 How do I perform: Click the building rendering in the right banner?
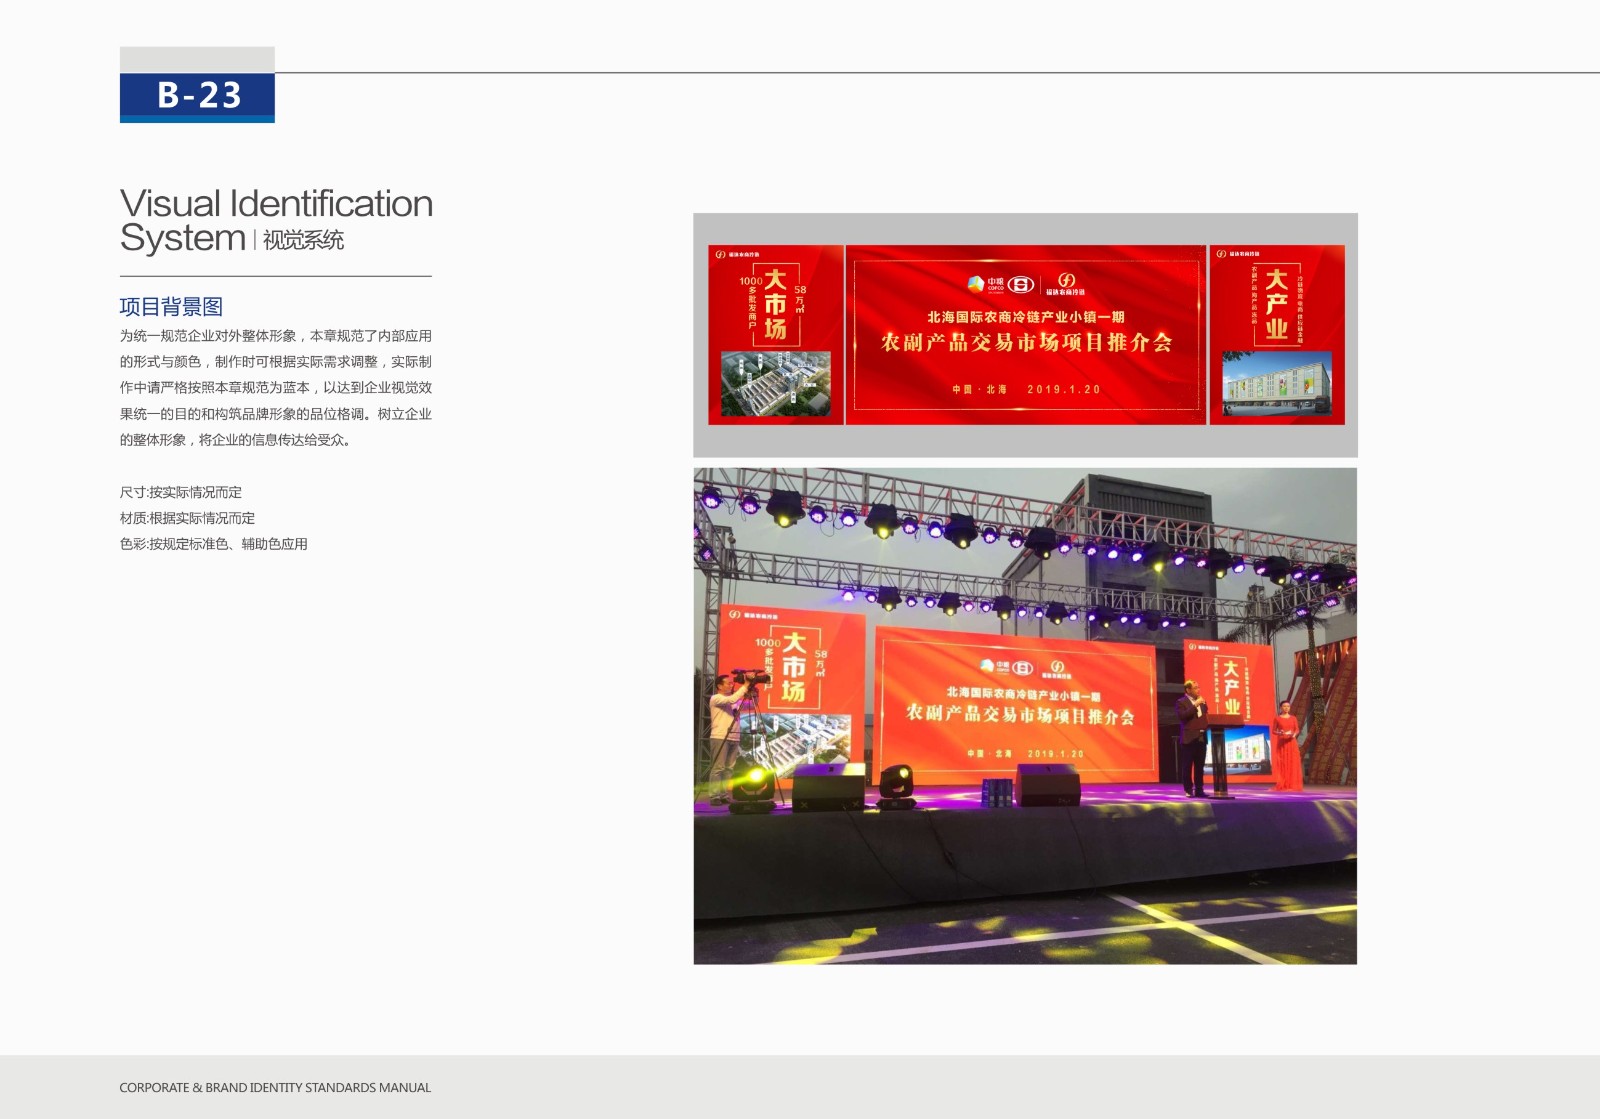tap(1276, 384)
